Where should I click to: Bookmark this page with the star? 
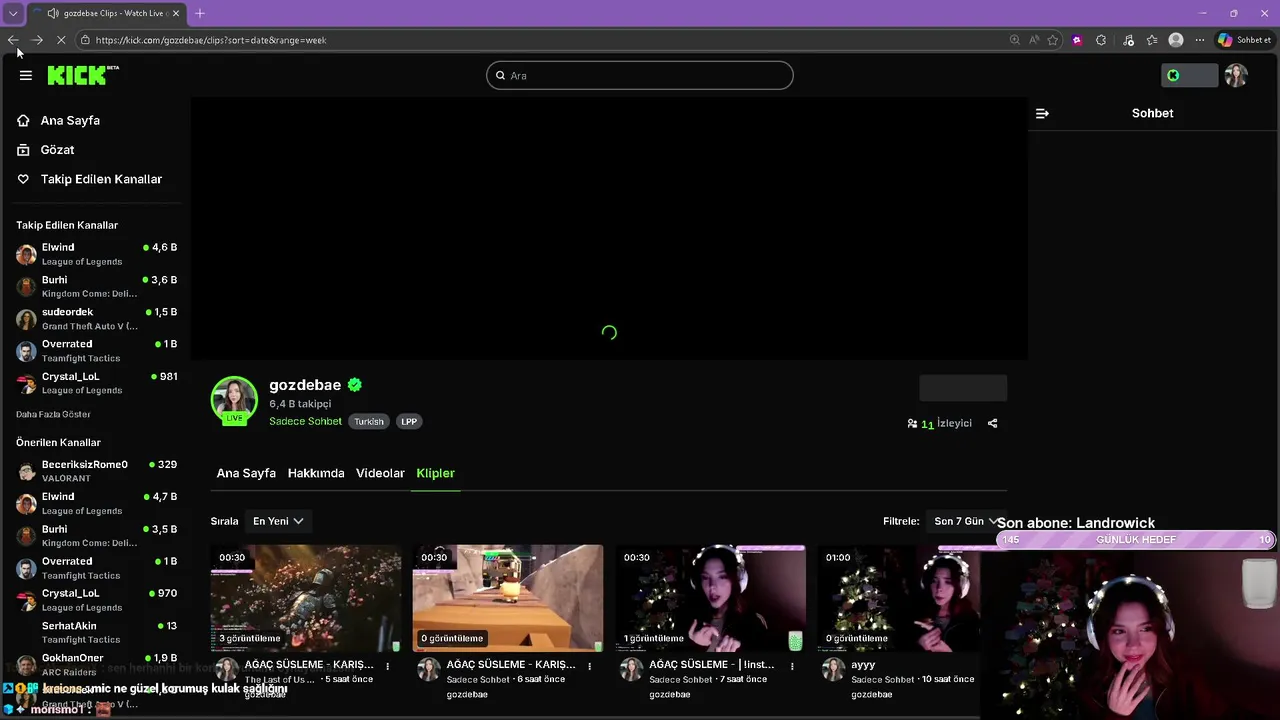(1053, 40)
